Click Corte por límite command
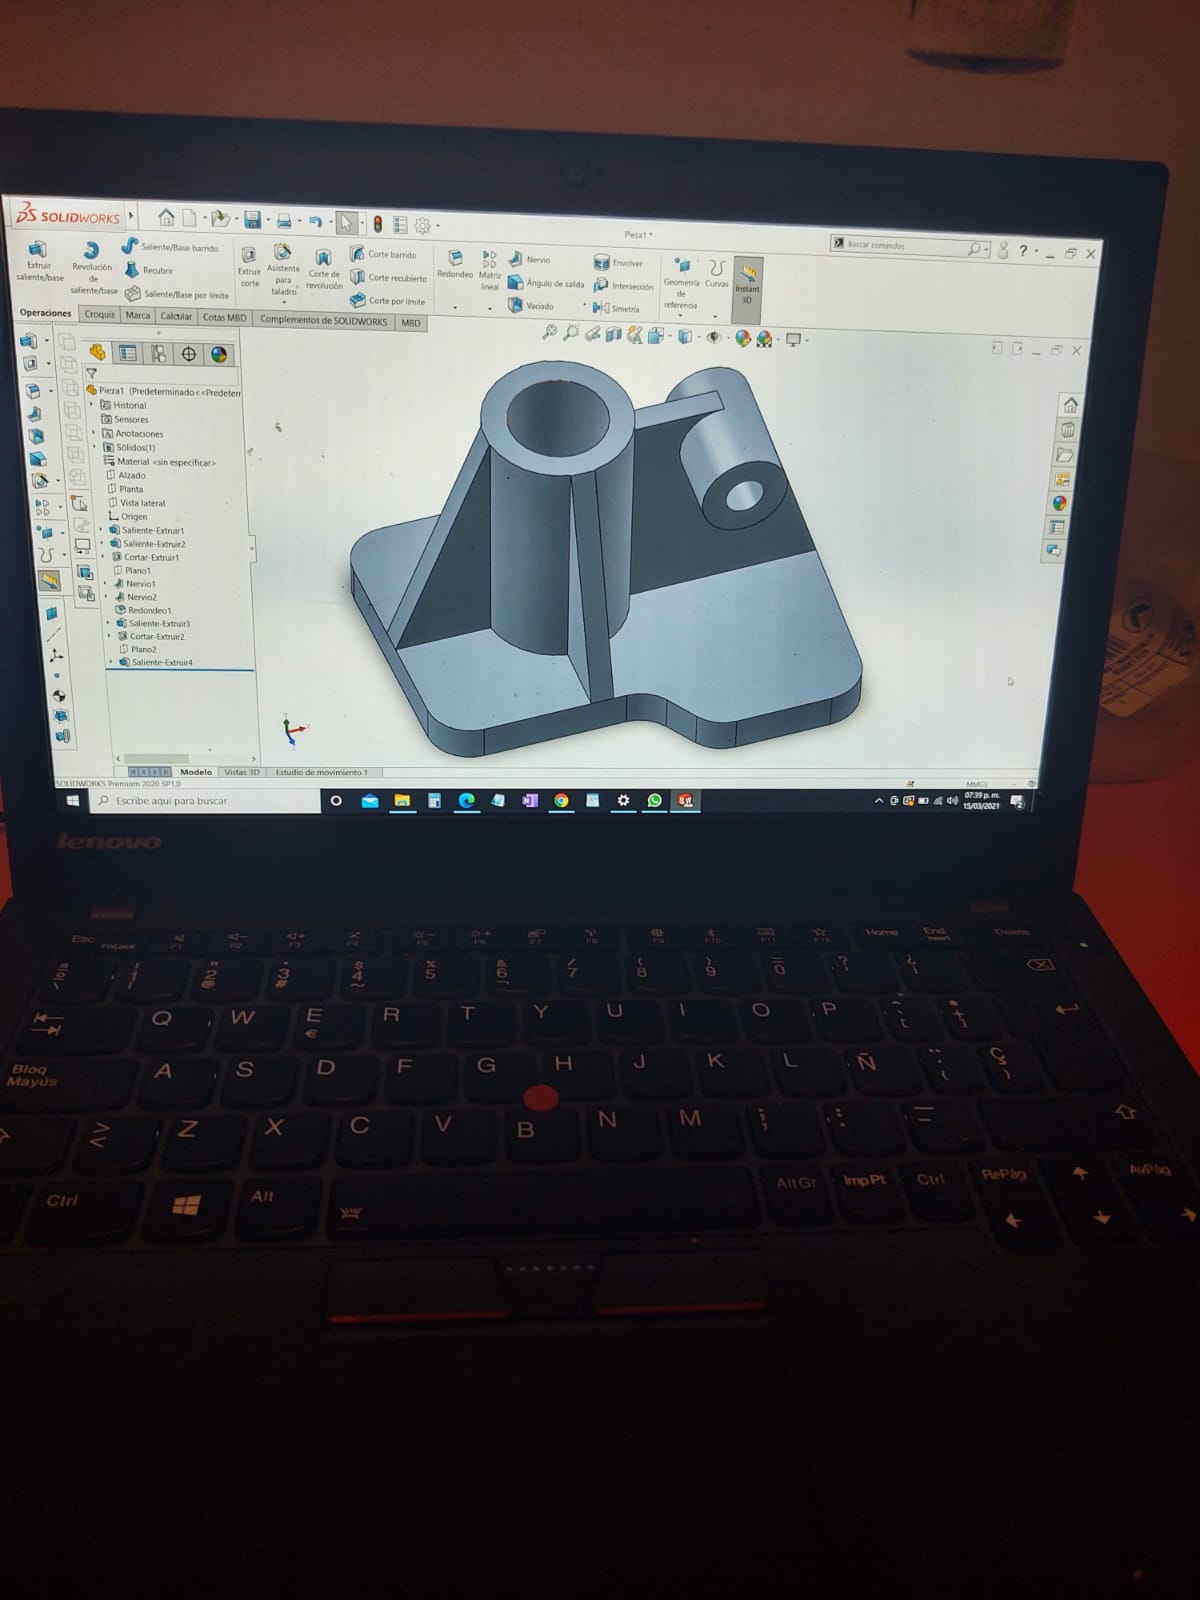The height and width of the screenshot is (1600, 1200). 387,300
